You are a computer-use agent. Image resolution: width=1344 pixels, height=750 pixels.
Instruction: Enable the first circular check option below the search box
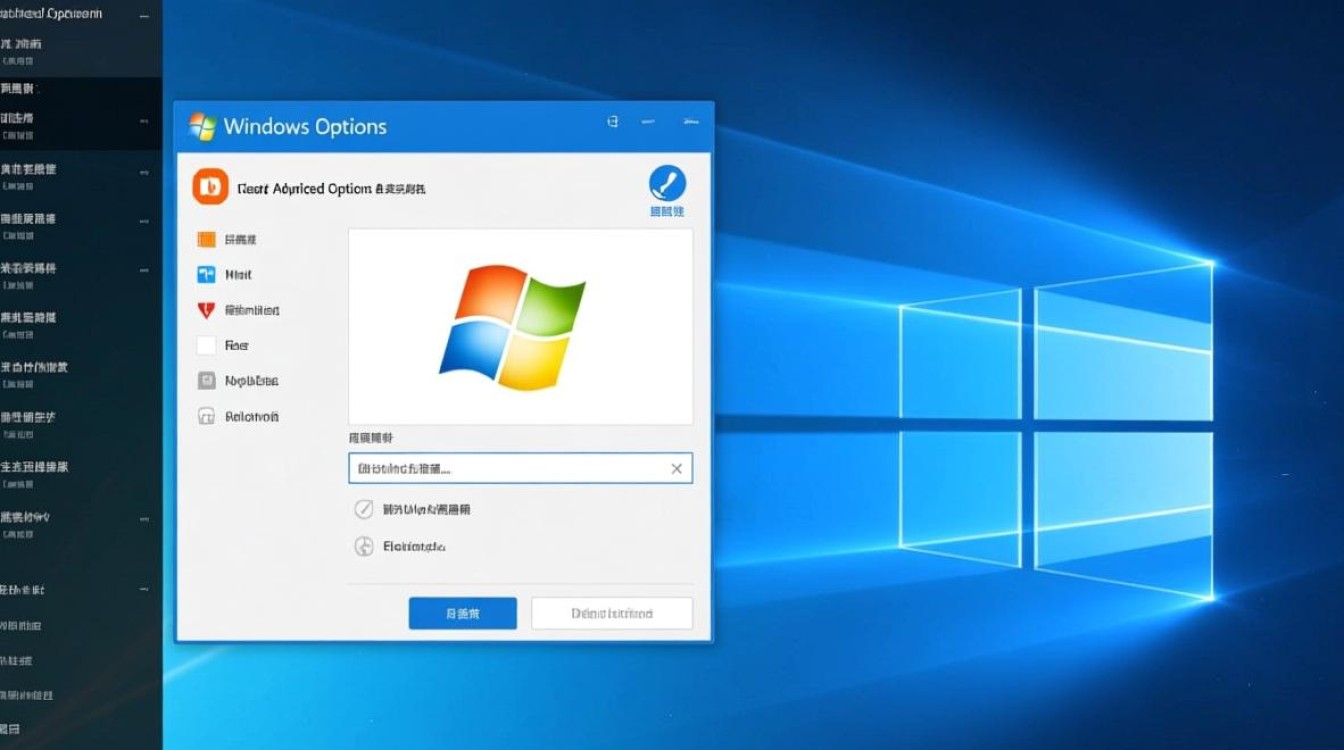point(364,509)
